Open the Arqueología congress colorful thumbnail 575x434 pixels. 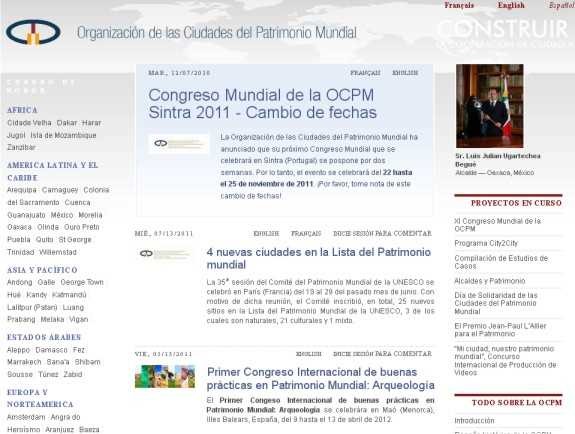coord(165,376)
